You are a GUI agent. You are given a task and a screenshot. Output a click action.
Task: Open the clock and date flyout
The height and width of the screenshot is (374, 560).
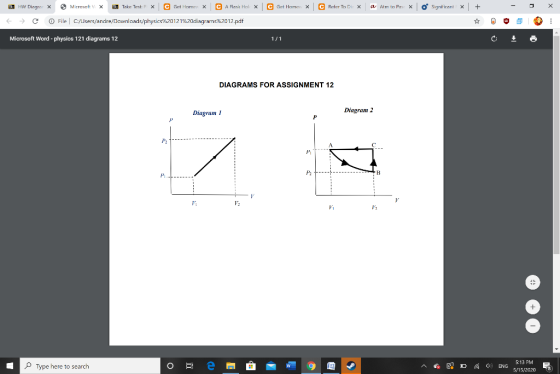(524, 366)
